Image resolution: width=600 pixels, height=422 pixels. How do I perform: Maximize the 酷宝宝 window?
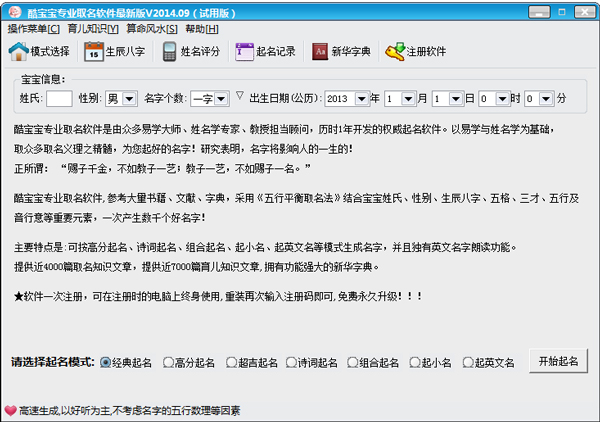(x=562, y=12)
